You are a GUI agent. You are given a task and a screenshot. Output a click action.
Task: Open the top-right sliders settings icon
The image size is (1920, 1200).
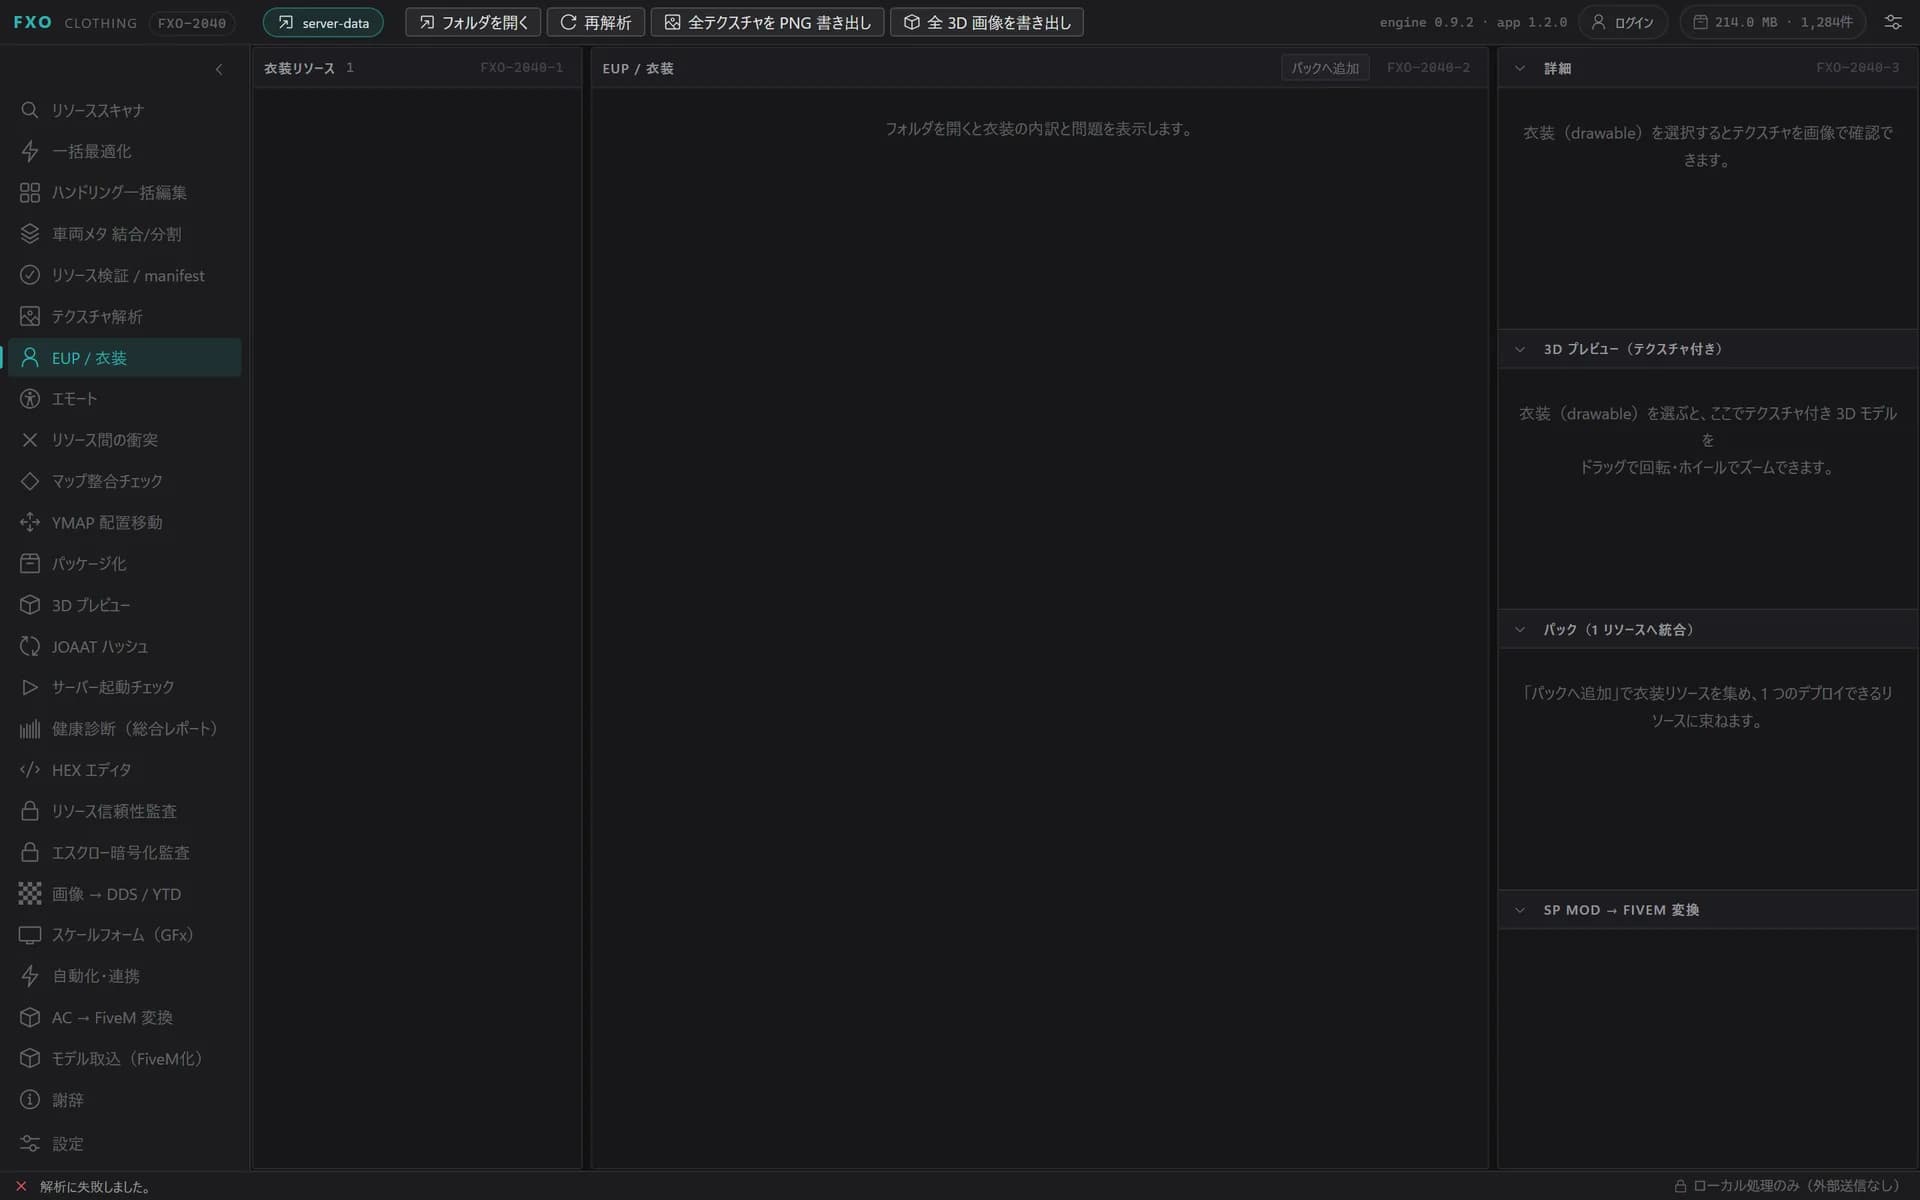click(x=1893, y=22)
